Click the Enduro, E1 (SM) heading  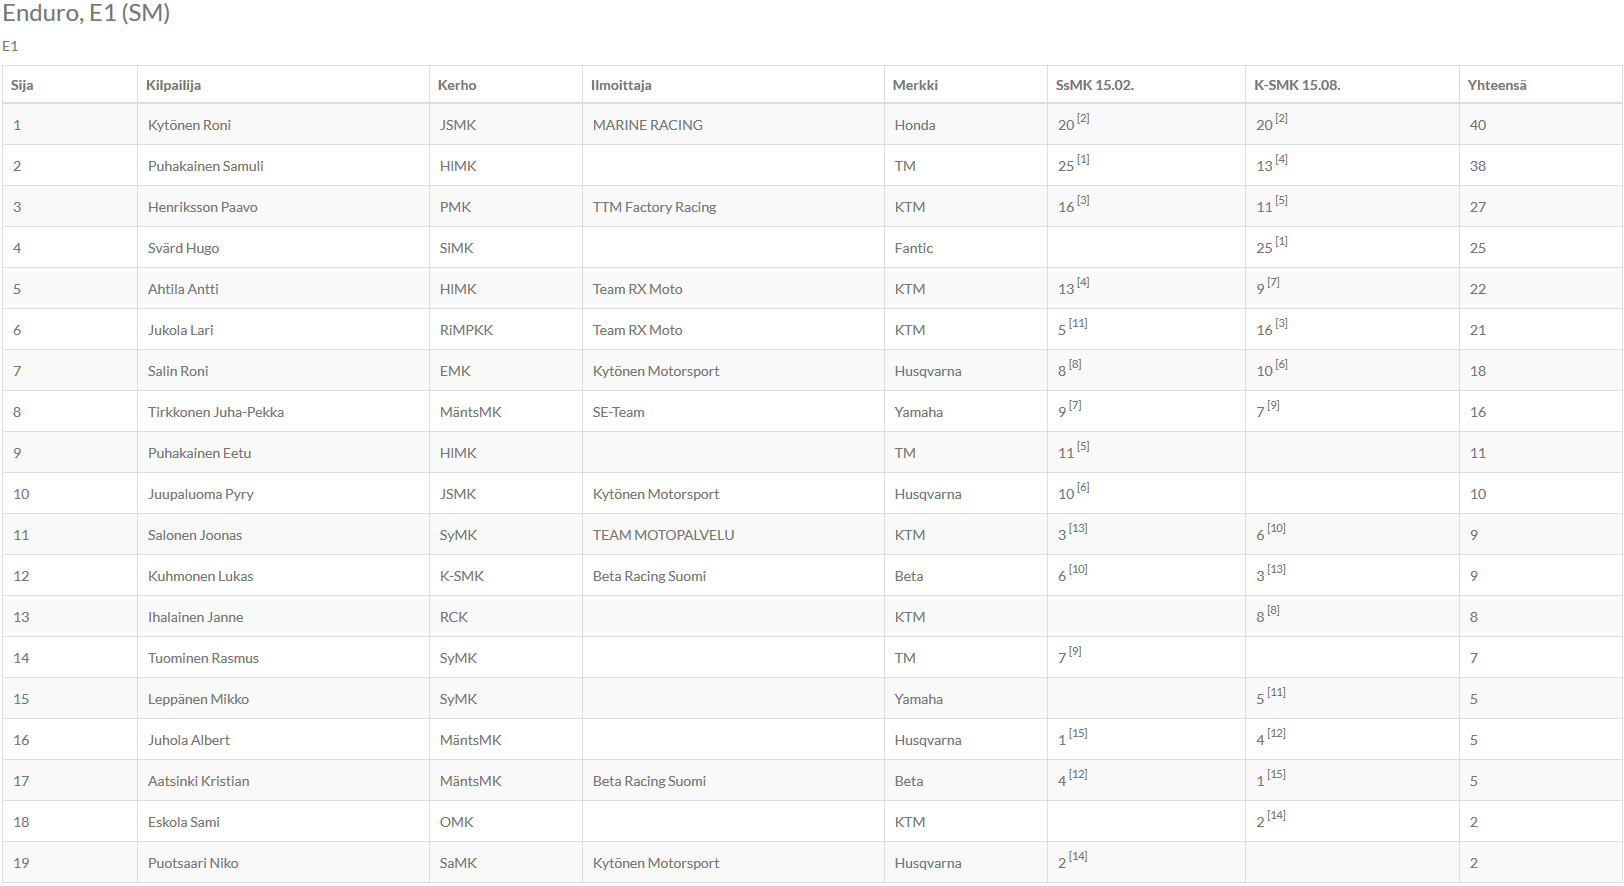click(86, 13)
